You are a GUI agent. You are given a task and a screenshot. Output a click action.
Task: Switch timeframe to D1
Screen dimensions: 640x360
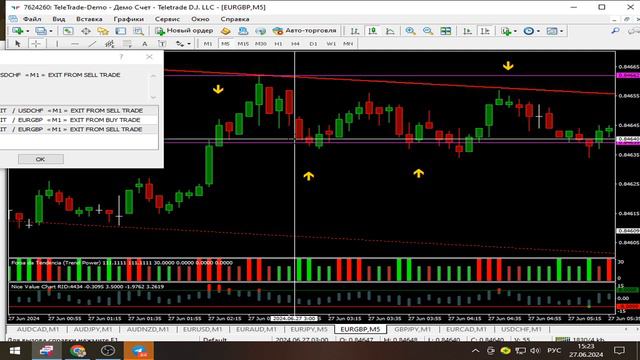point(313,44)
